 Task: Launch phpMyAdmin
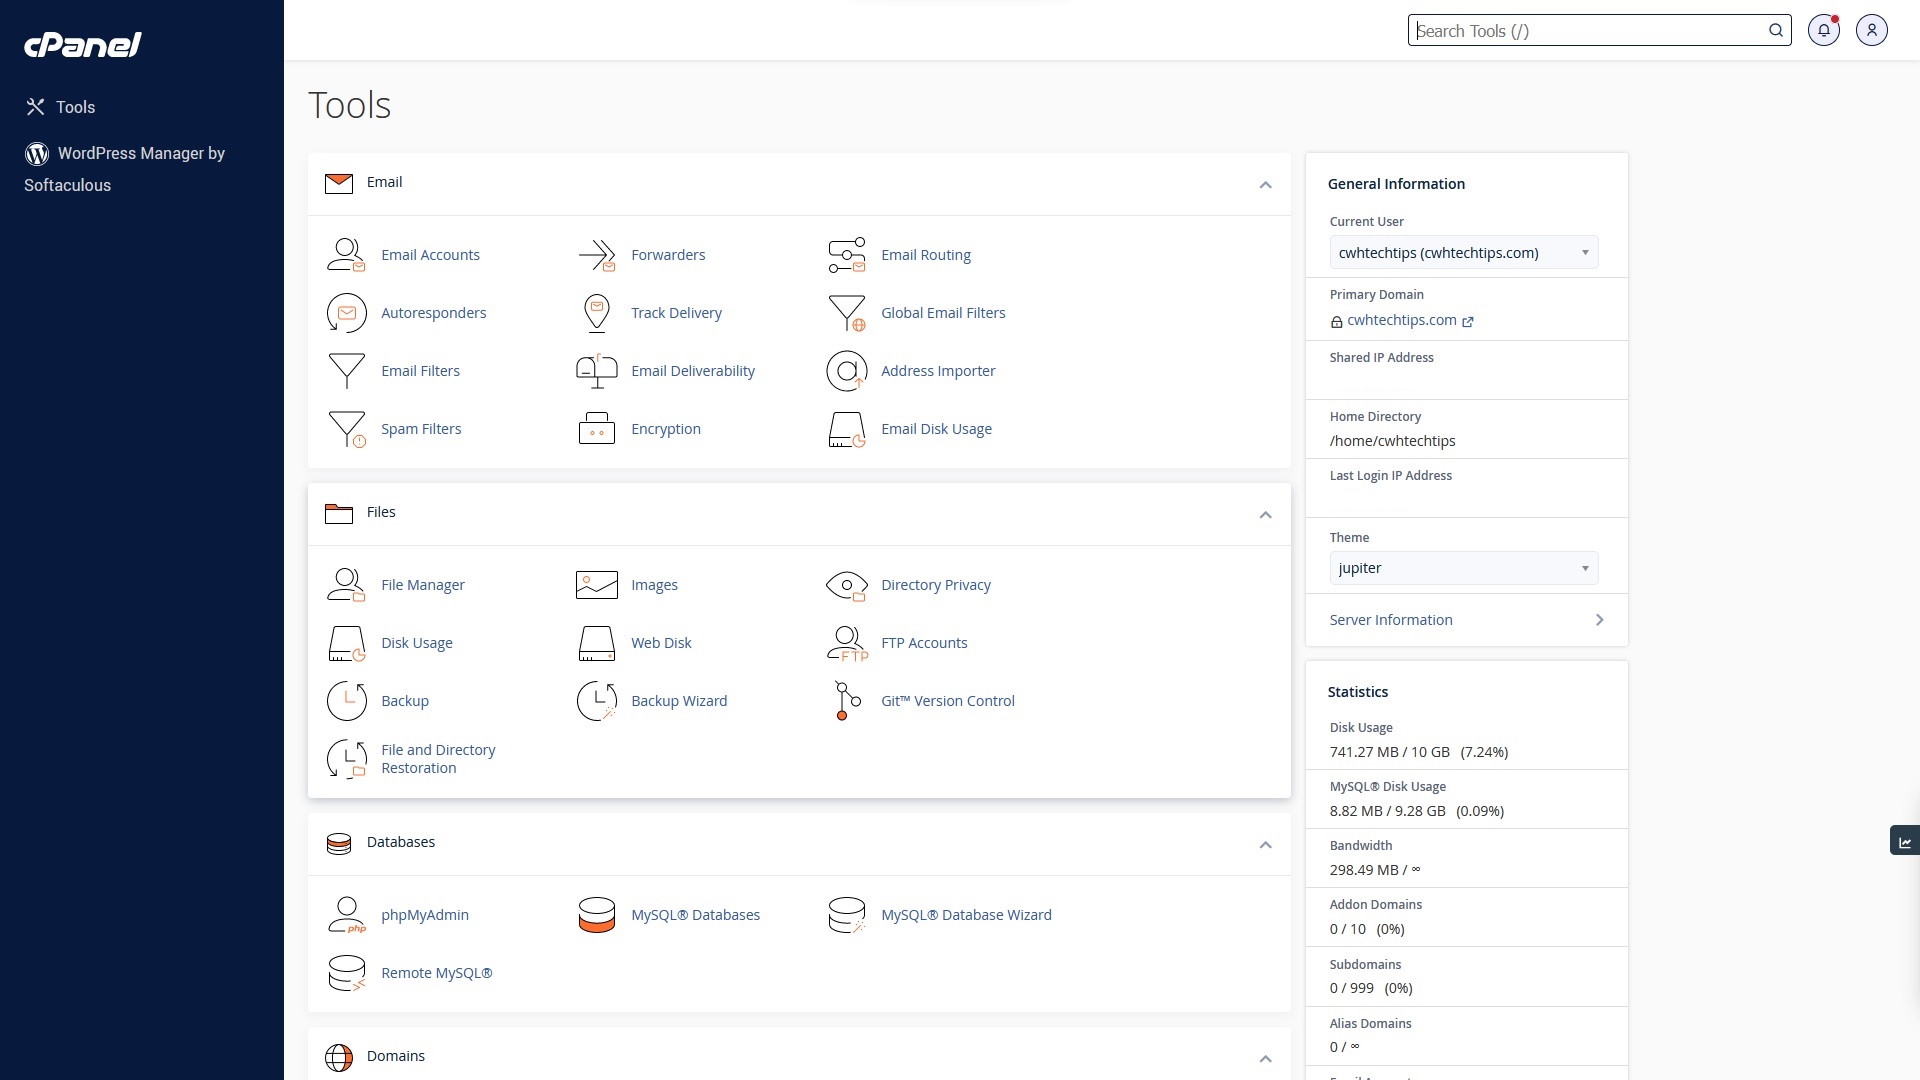(x=425, y=915)
